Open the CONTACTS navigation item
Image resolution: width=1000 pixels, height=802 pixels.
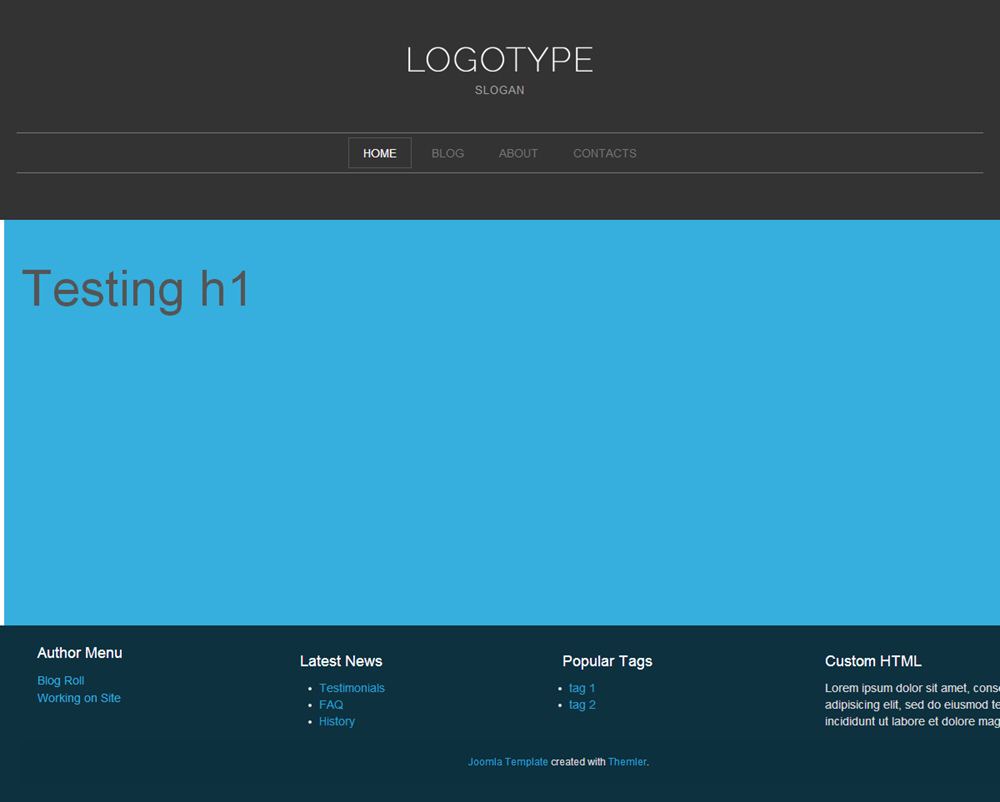[x=604, y=153]
